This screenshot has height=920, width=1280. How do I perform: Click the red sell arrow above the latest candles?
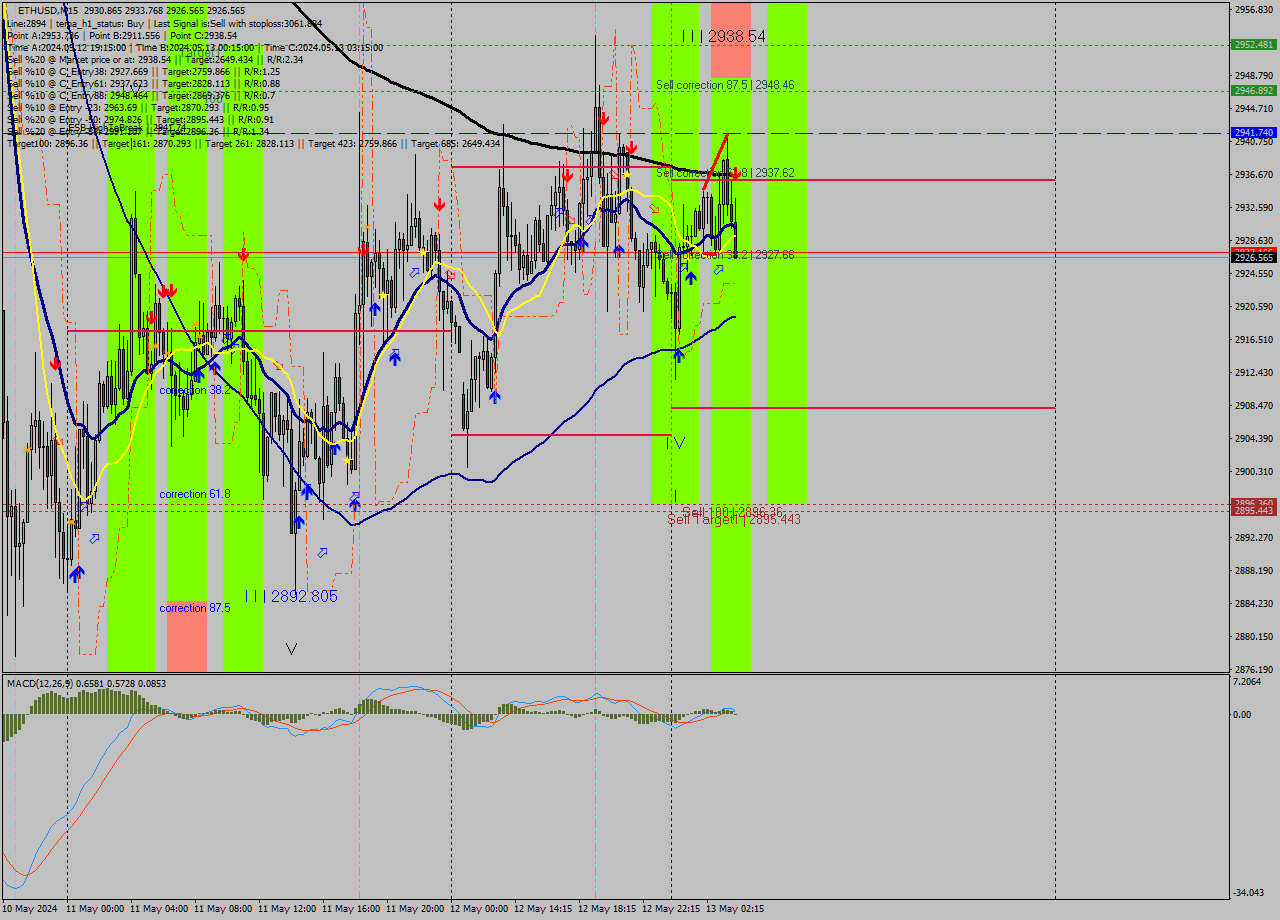tap(736, 173)
